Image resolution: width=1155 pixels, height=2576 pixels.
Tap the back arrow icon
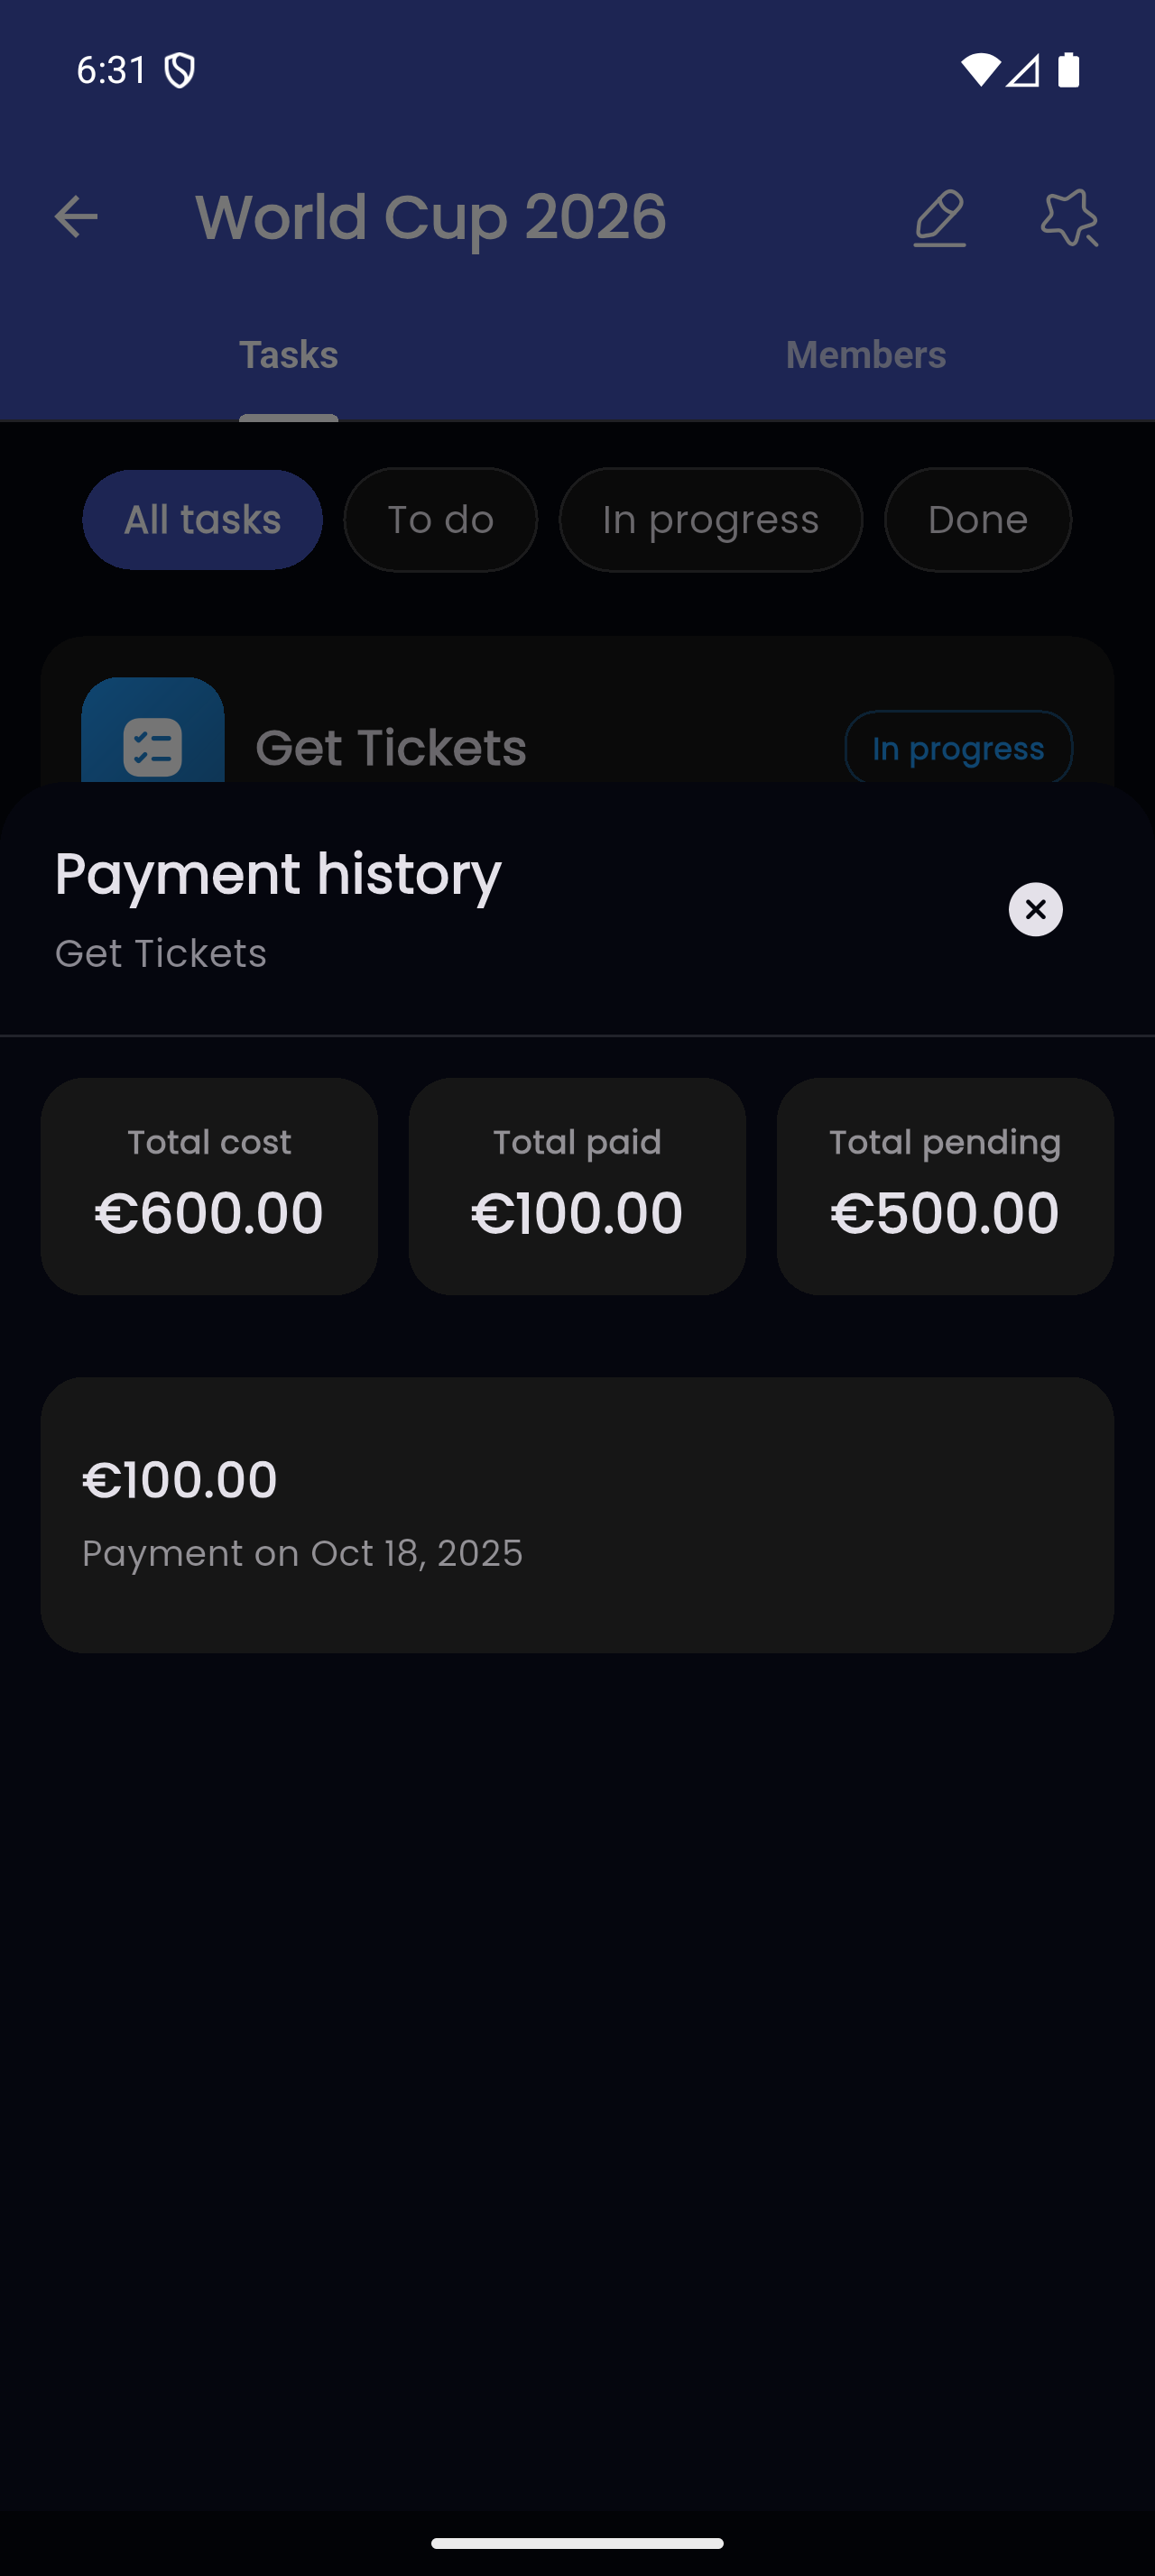[x=76, y=217]
